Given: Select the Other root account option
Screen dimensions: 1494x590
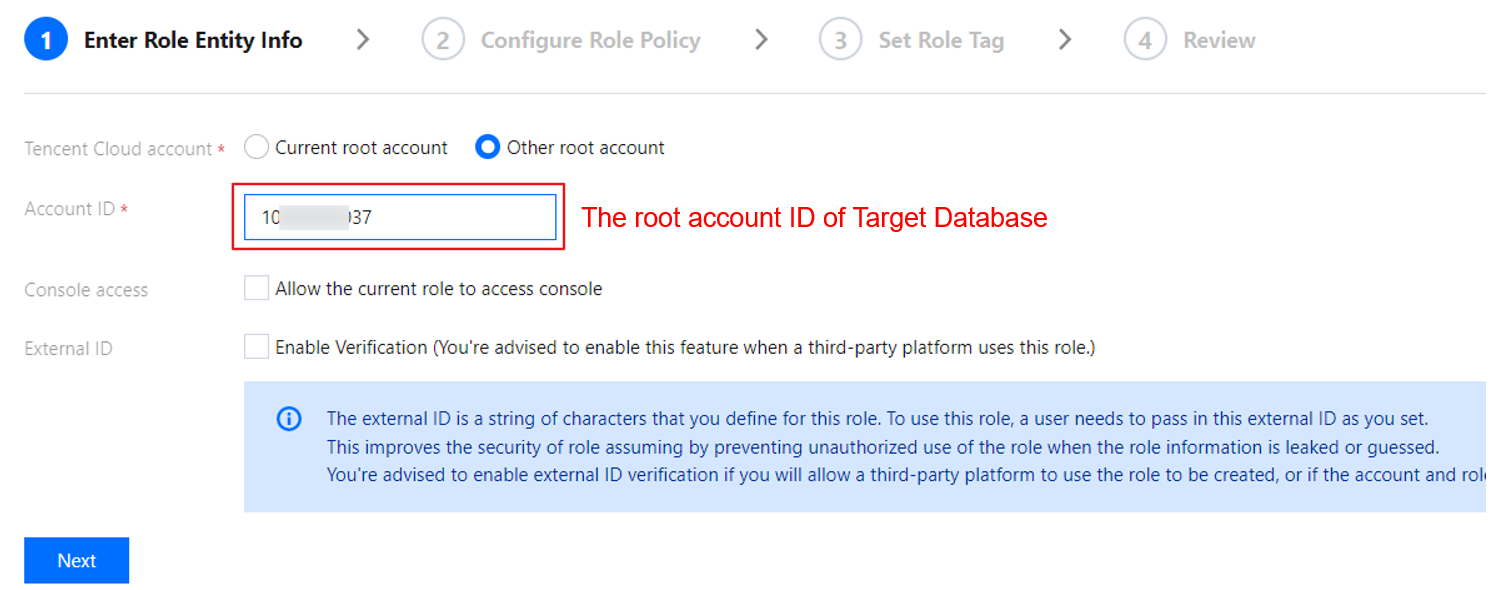Looking at the screenshot, I should click(488, 148).
